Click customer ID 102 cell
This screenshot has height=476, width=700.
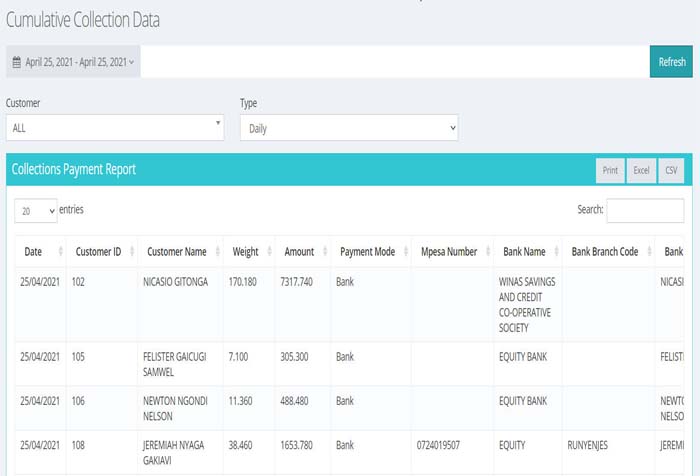tap(102, 305)
